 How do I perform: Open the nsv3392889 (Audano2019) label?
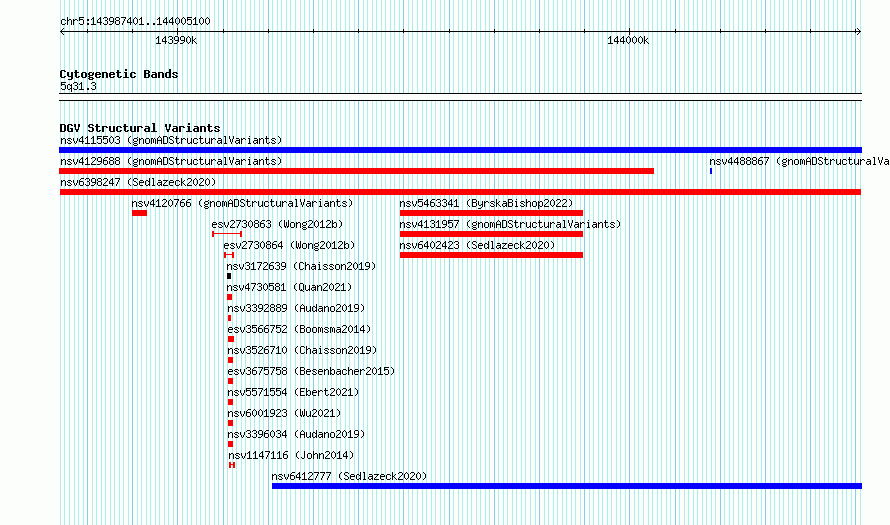tap(296, 308)
